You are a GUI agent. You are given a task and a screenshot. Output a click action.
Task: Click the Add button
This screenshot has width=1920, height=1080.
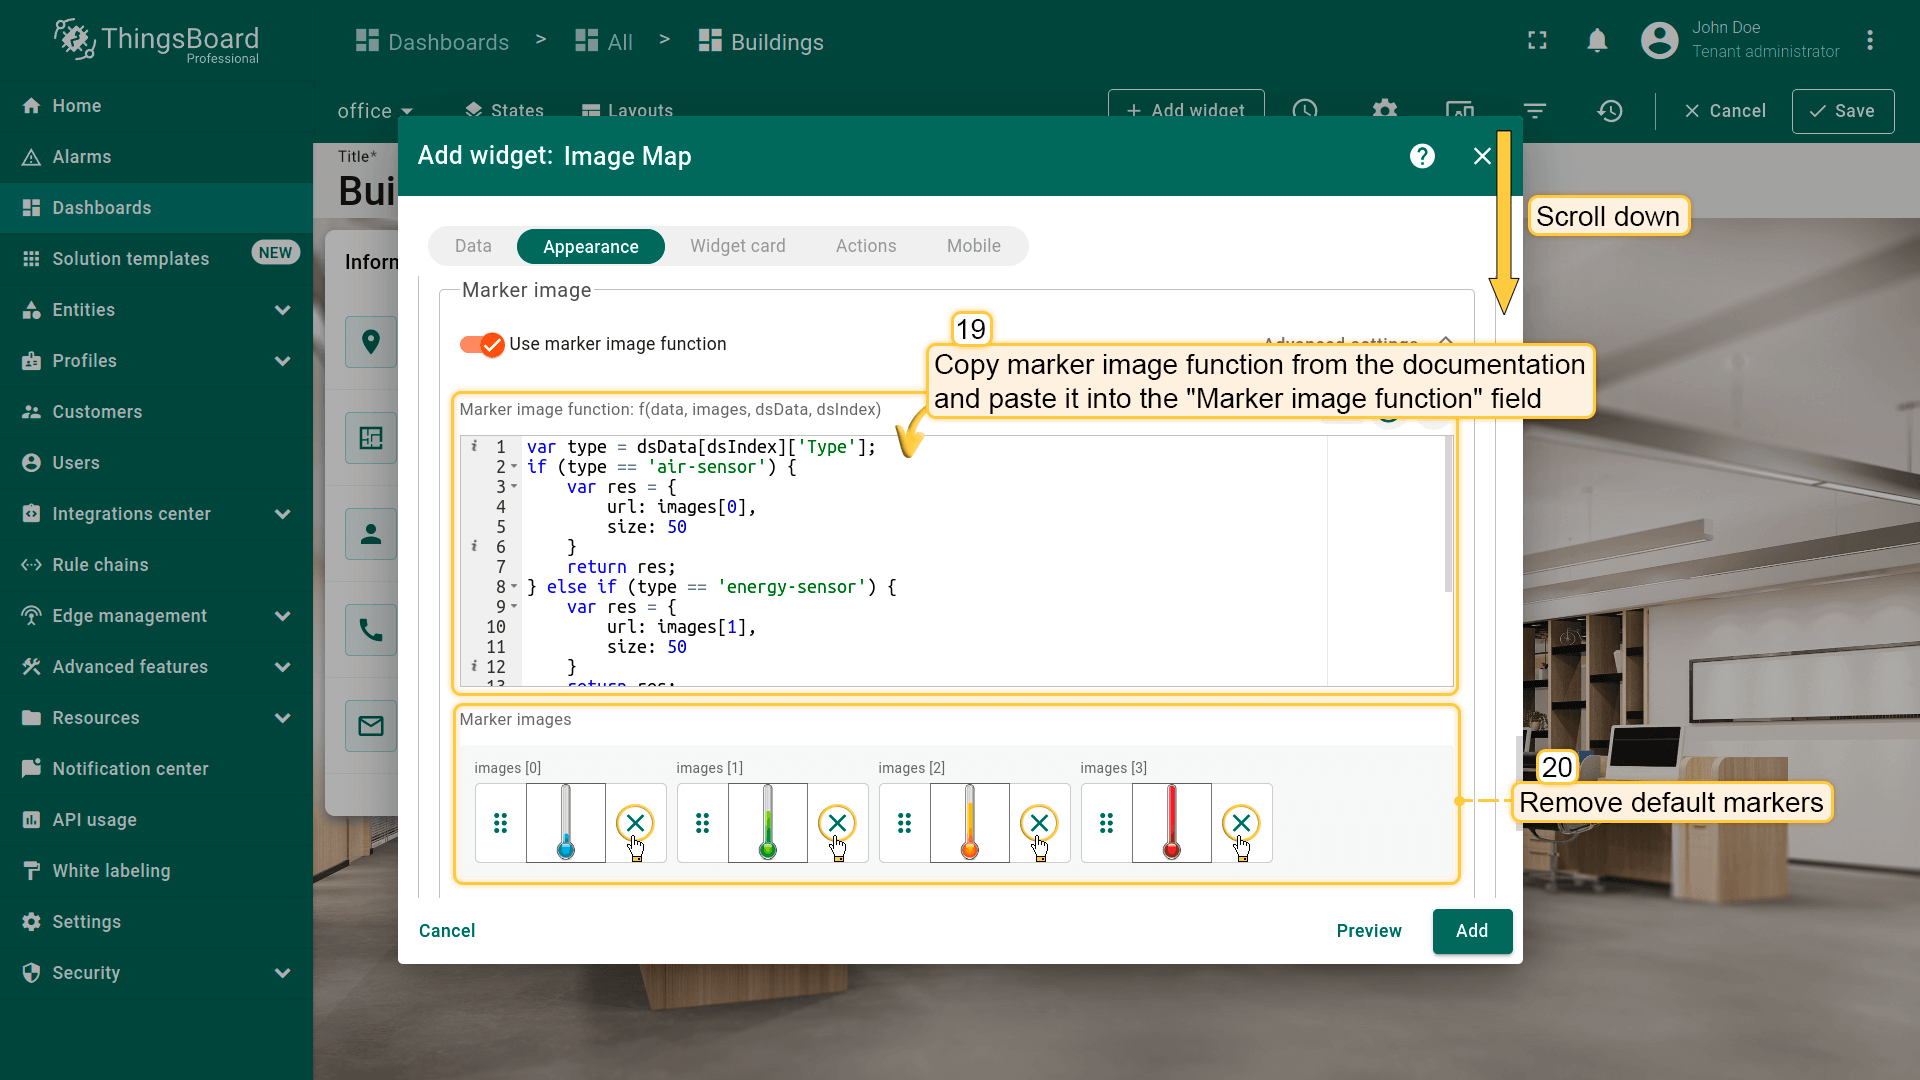pos(1471,931)
